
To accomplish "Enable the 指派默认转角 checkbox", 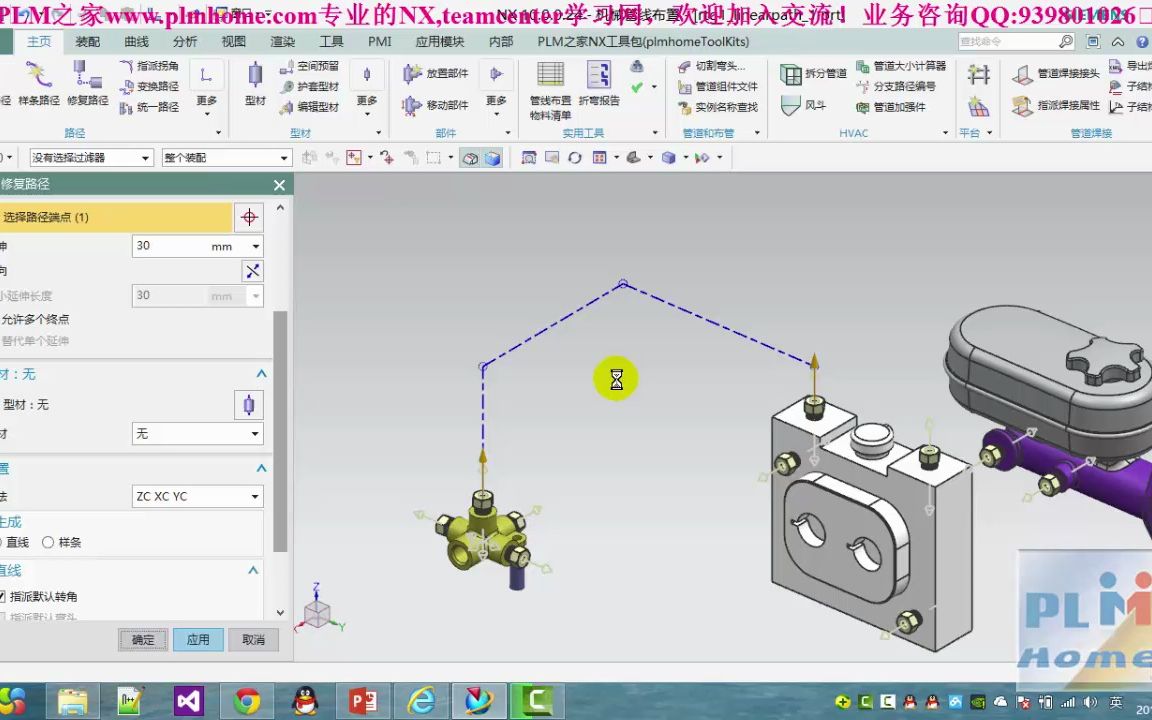I will click(x=2, y=596).
